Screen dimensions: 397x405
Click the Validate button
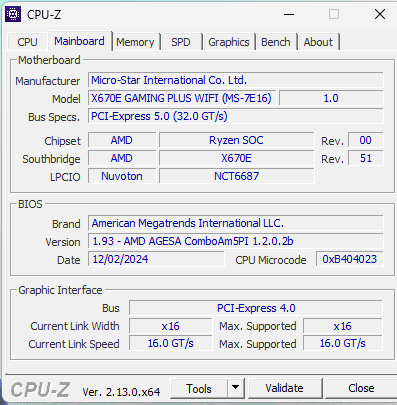[284, 388]
